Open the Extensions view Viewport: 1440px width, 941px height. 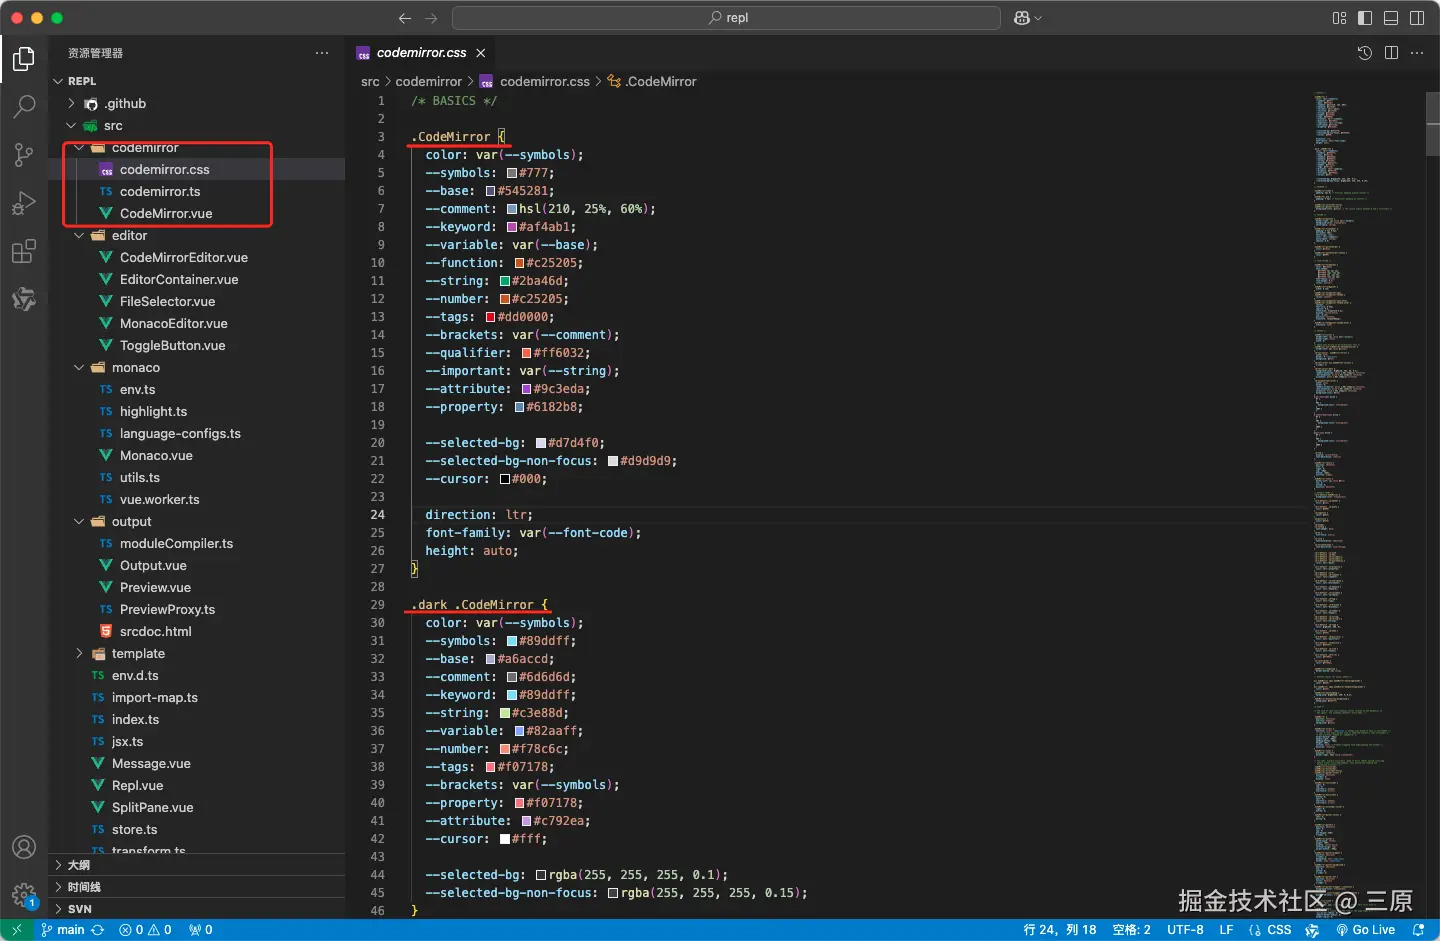pyautogui.click(x=24, y=251)
